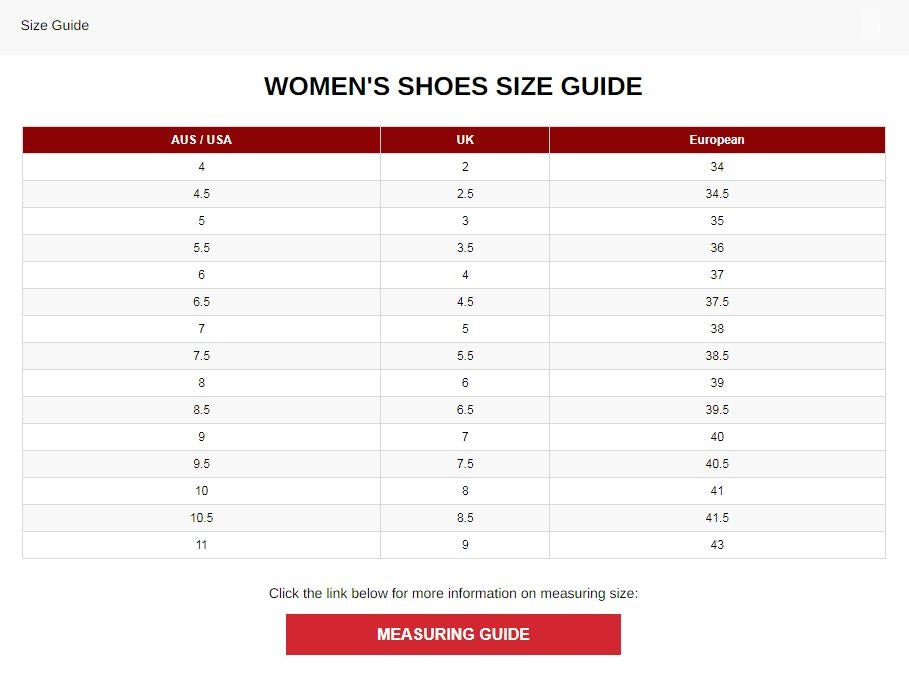Click the European value 34 cell
Screen dimensions: 909x676
pyautogui.click(x=716, y=167)
